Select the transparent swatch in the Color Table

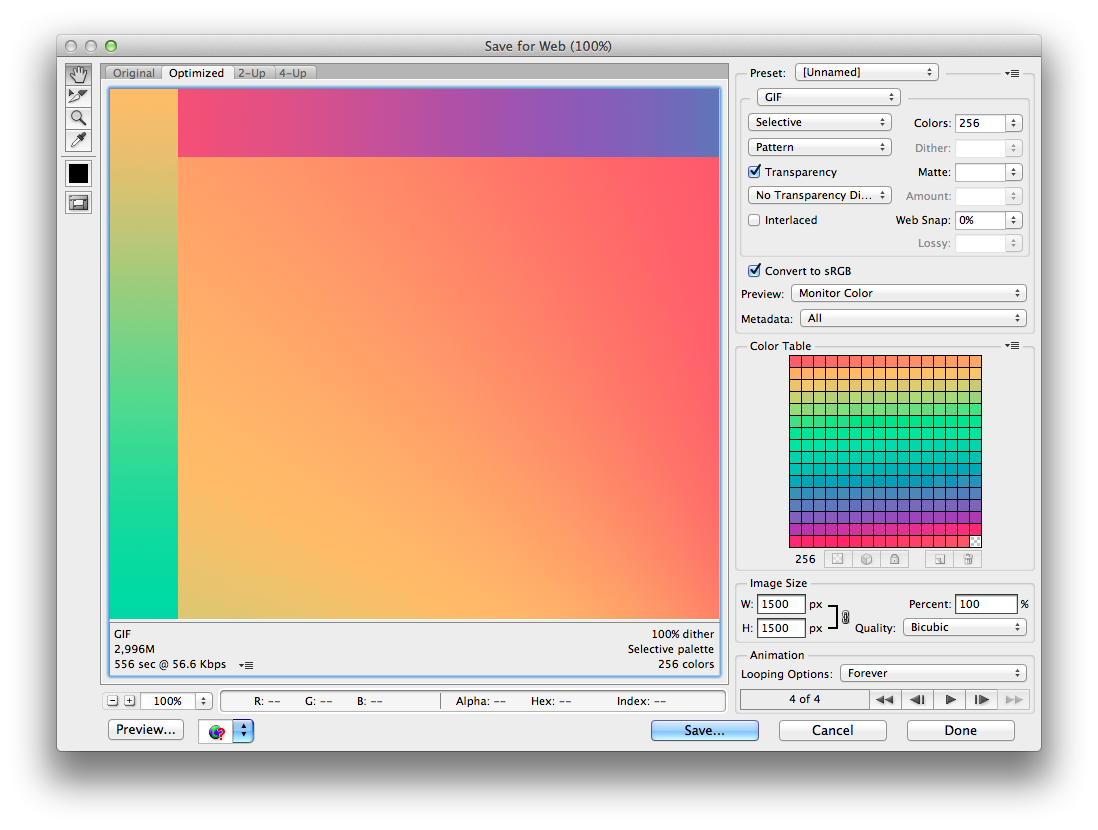tap(975, 541)
